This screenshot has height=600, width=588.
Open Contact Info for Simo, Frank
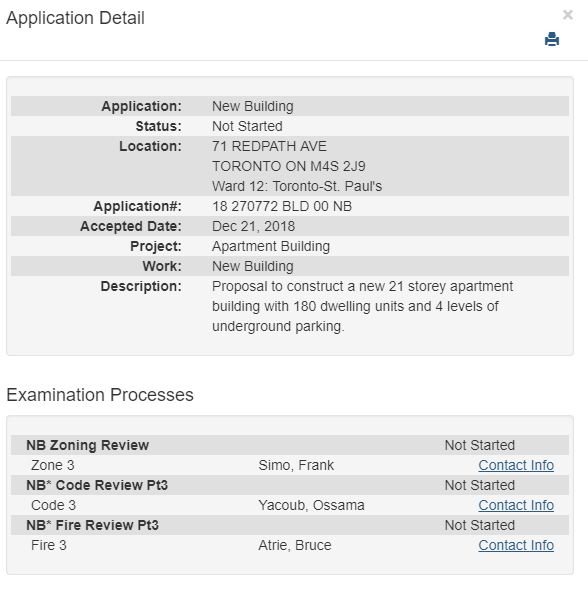tap(516, 465)
